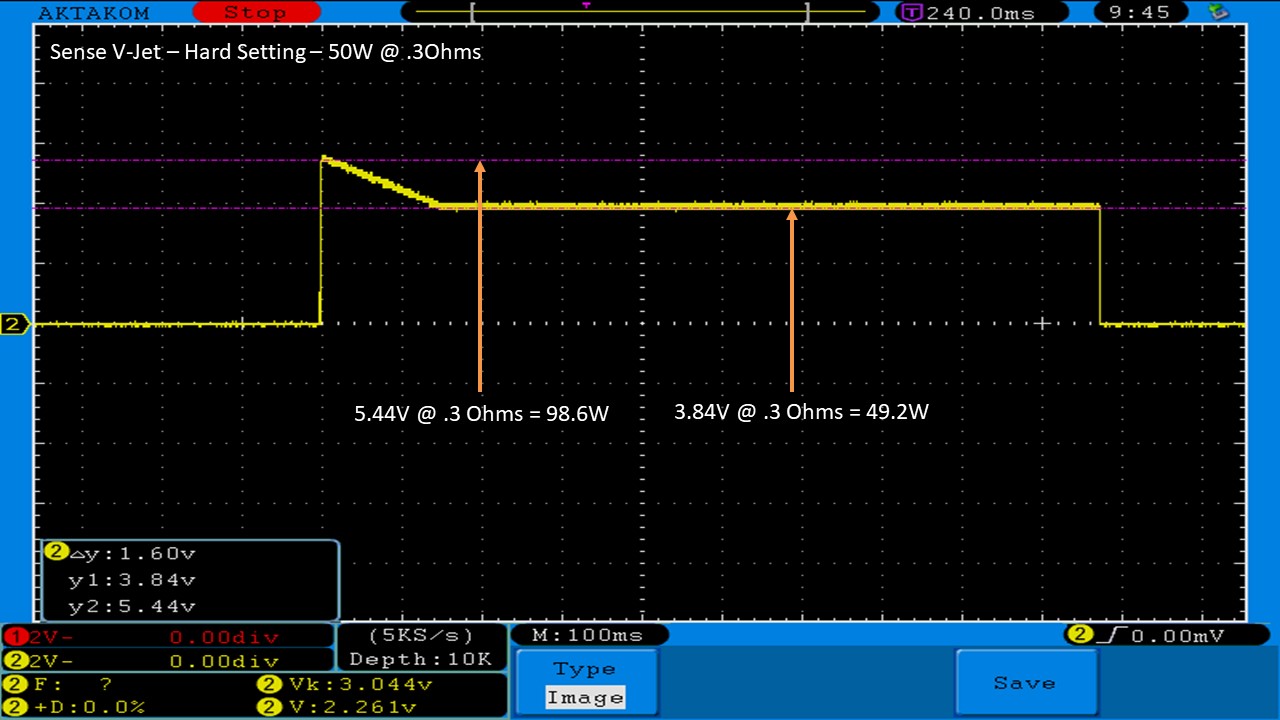Click the Save softkey button
Viewport: 1280px width, 720px height.
[1025, 682]
